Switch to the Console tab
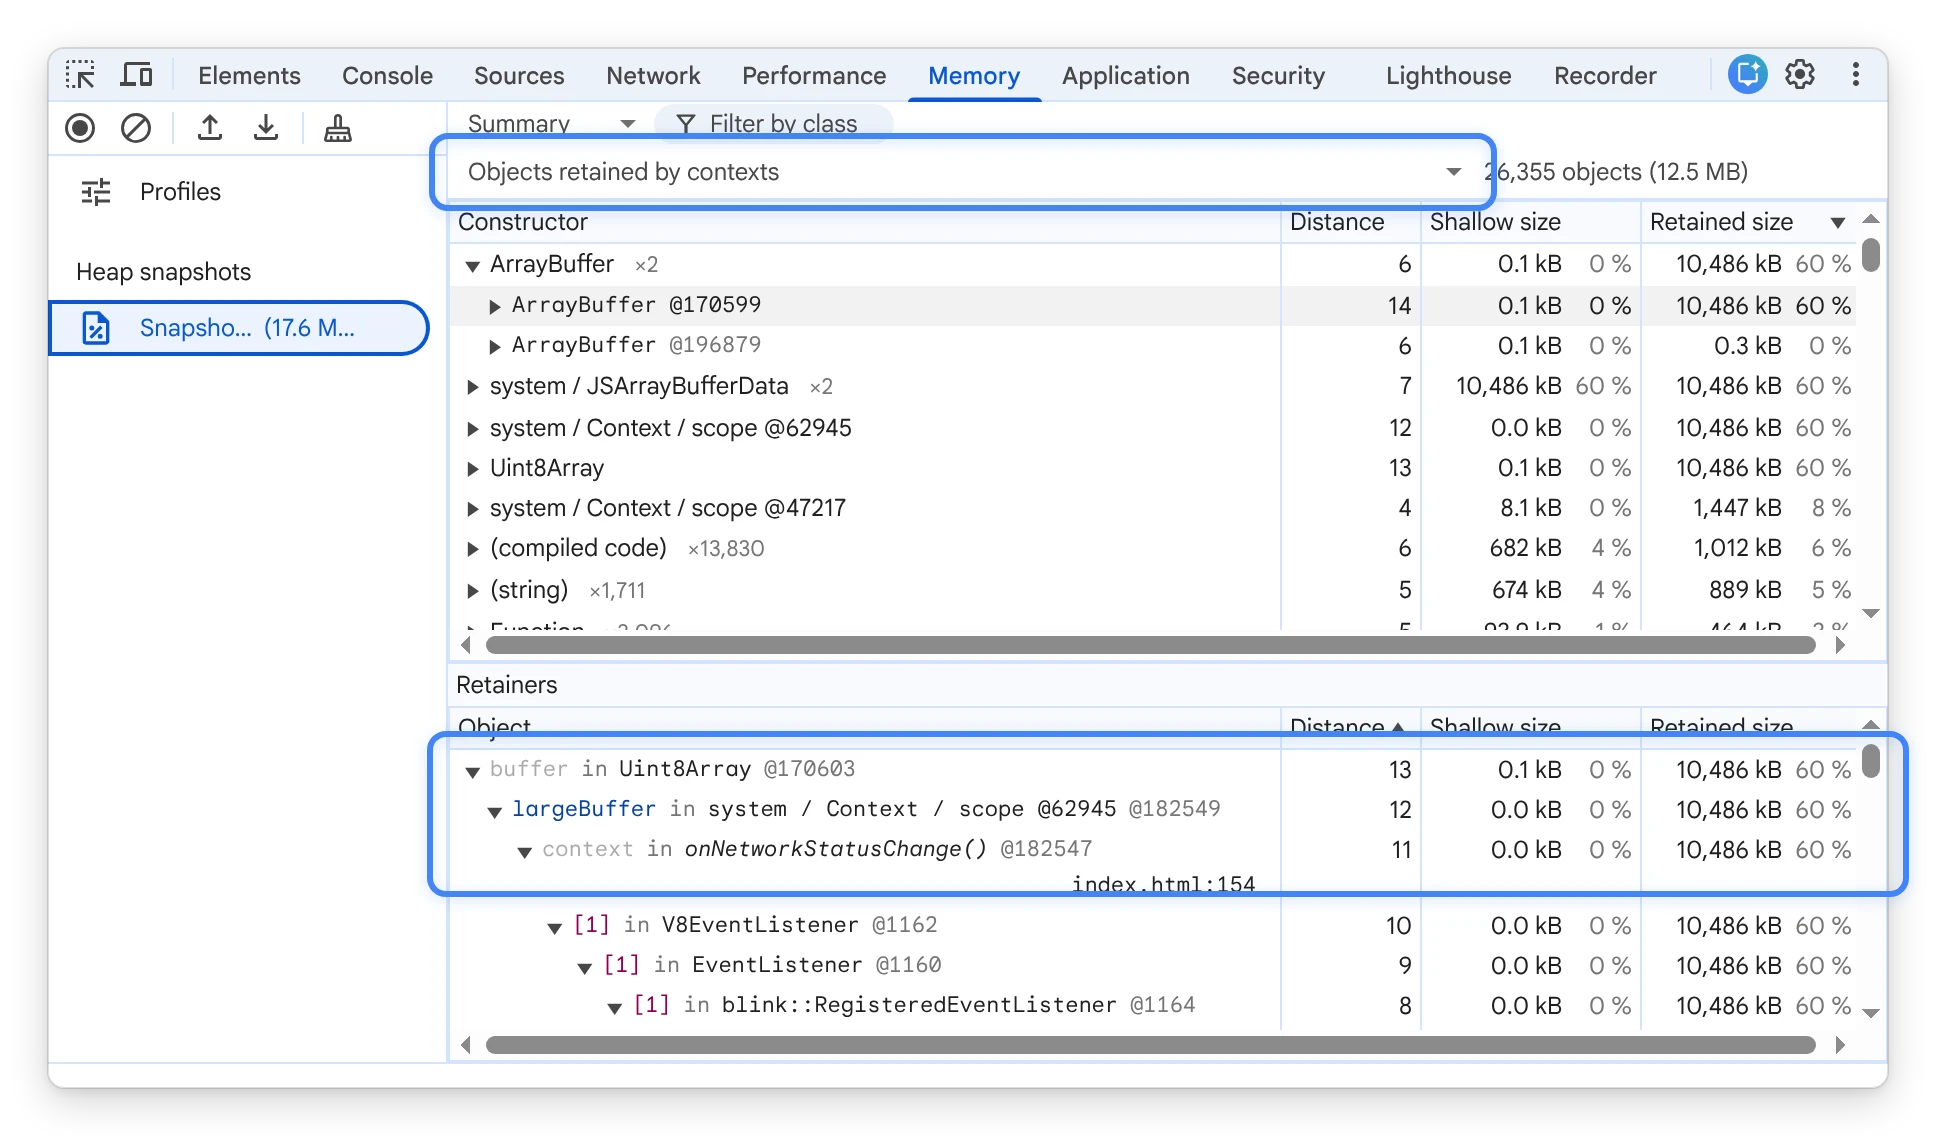The width and height of the screenshot is (1936, 1136). click(x=387, y=76)
